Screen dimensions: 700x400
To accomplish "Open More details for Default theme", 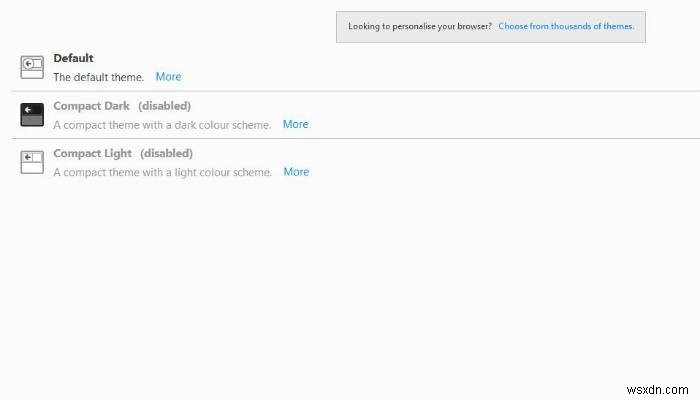I will 168,77.
